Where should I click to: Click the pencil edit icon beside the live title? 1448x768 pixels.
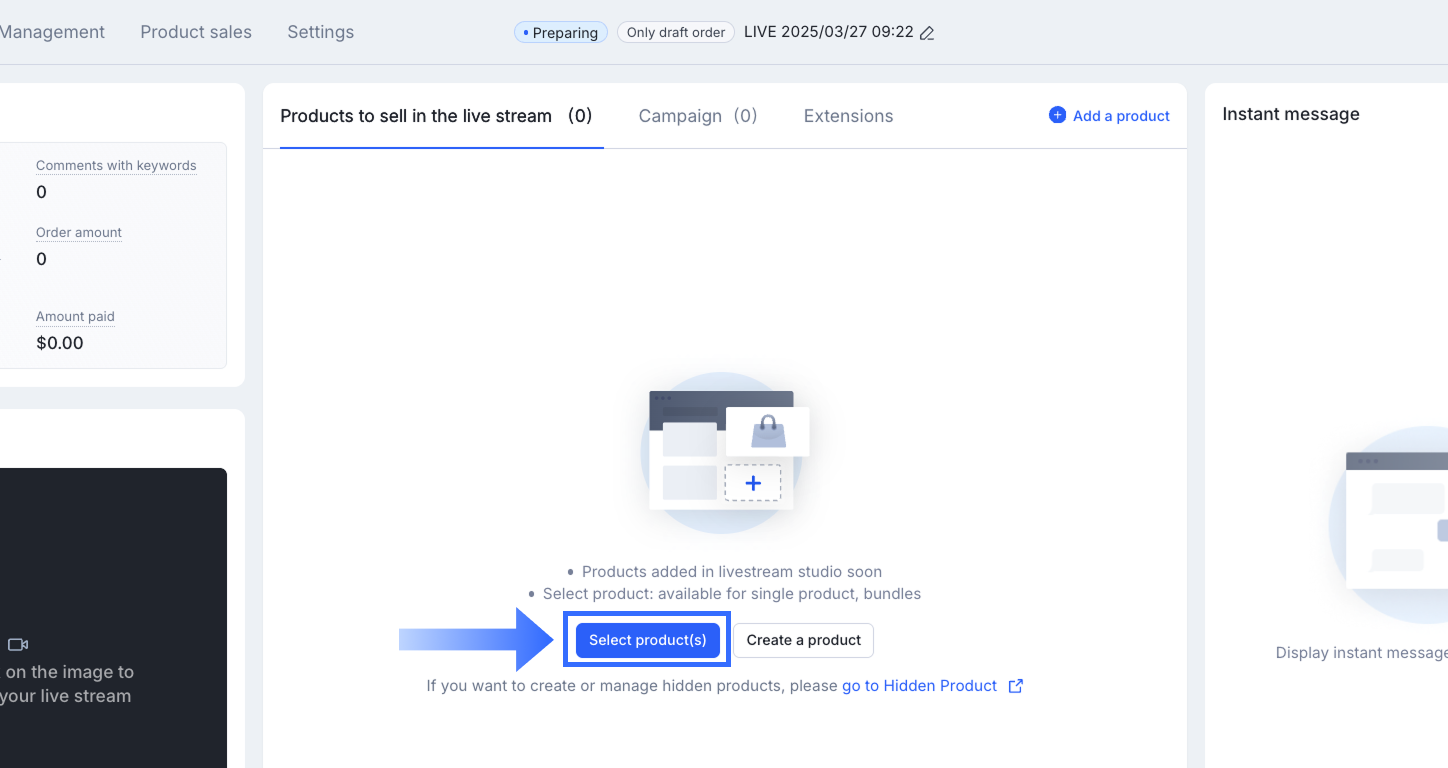pos(927,33)
